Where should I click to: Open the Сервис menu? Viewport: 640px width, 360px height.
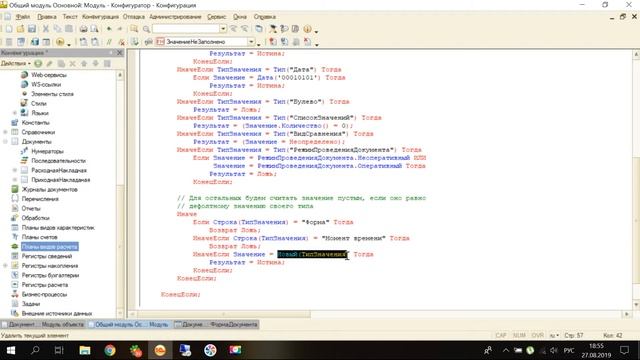216,17
